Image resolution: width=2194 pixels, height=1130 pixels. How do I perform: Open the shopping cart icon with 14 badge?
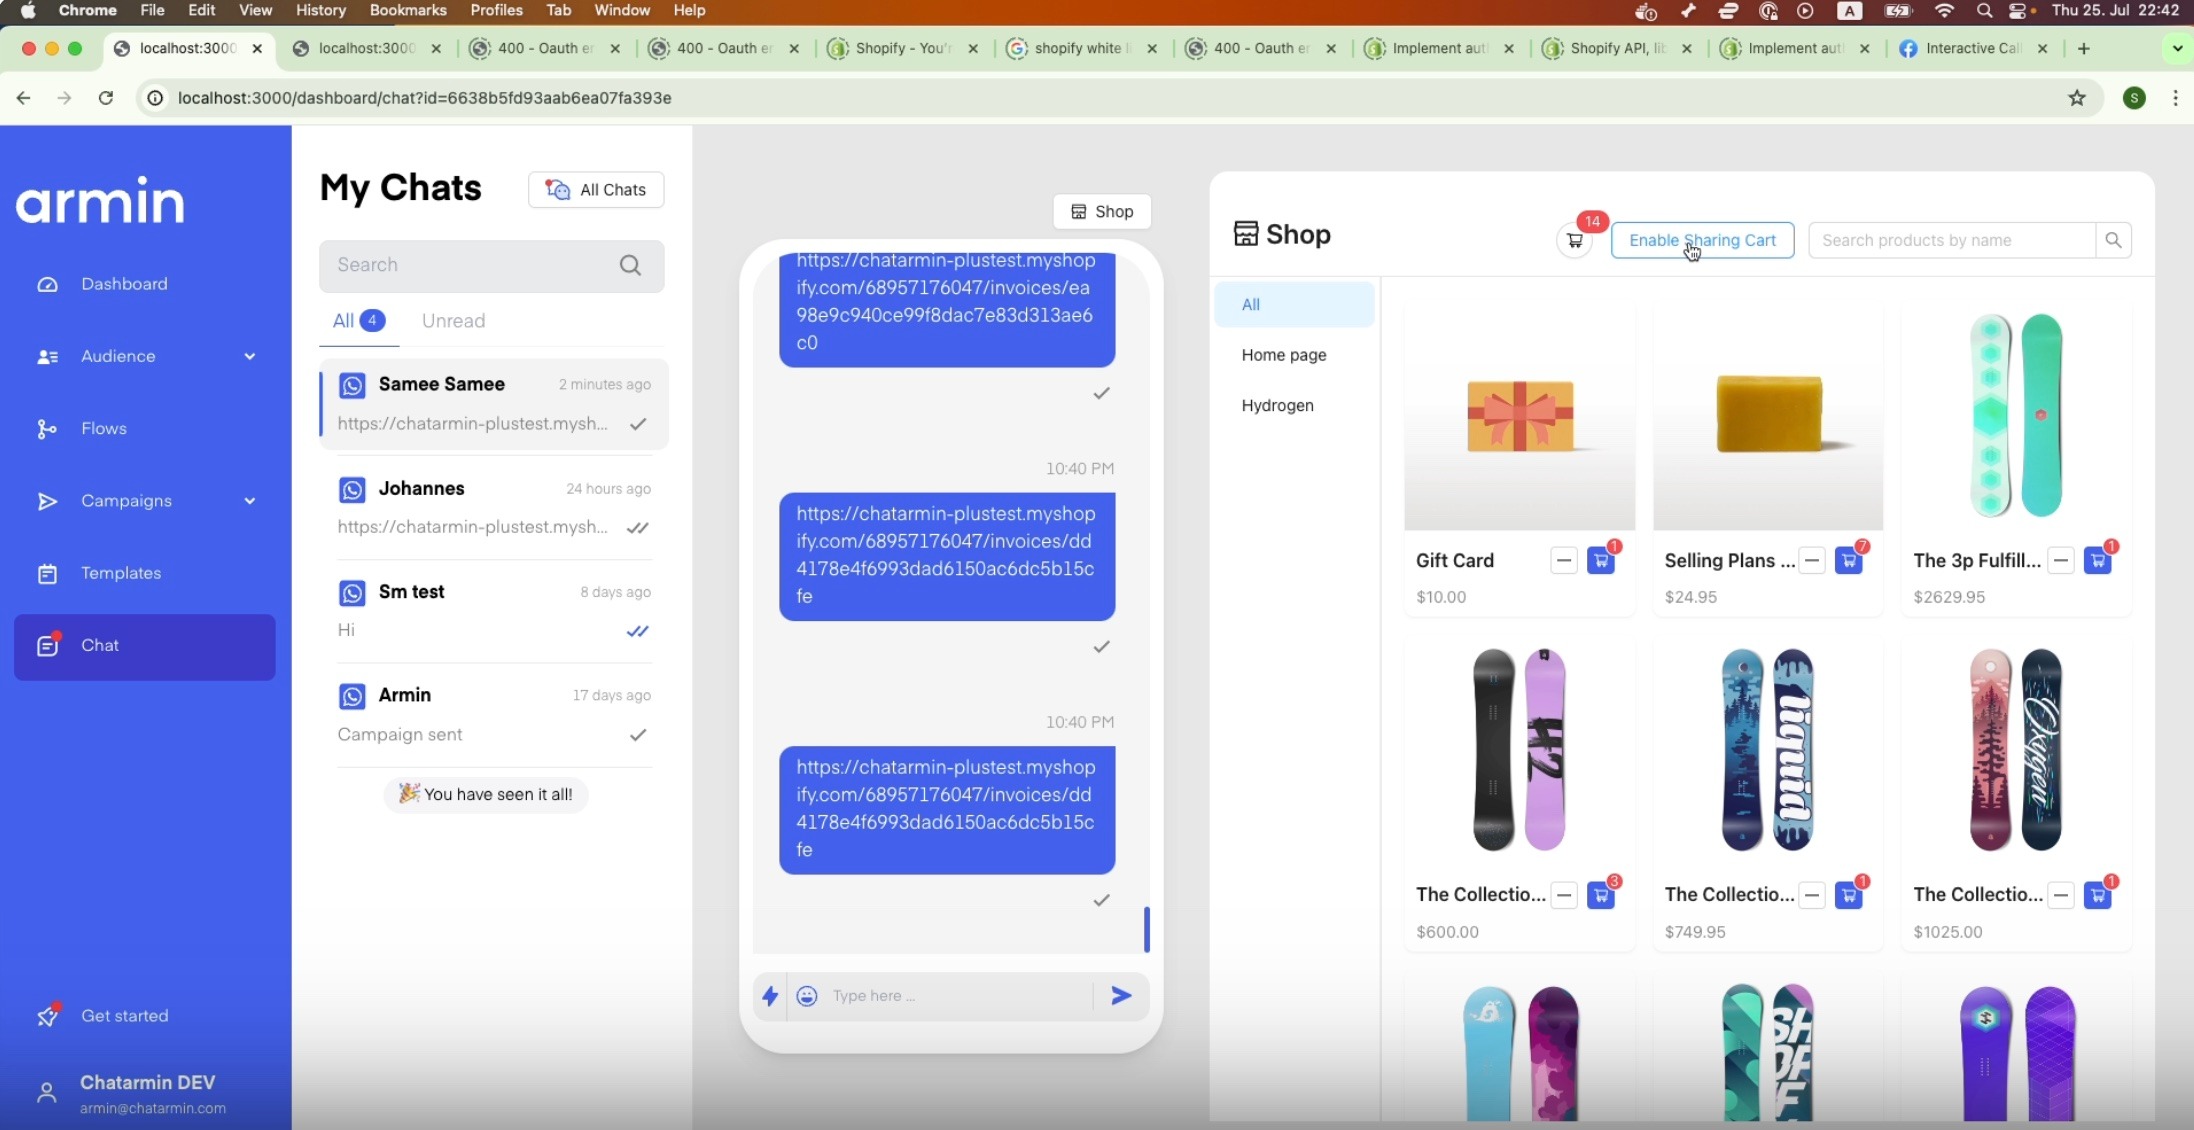click(1575, 240)
